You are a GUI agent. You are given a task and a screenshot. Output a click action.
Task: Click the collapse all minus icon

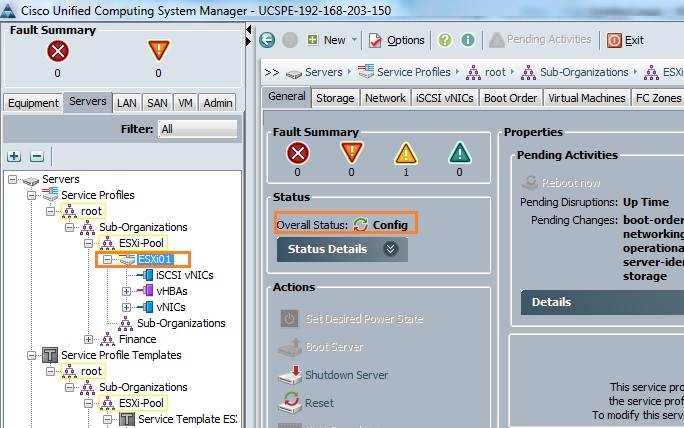pyautogui.click(x=37, y=156)
